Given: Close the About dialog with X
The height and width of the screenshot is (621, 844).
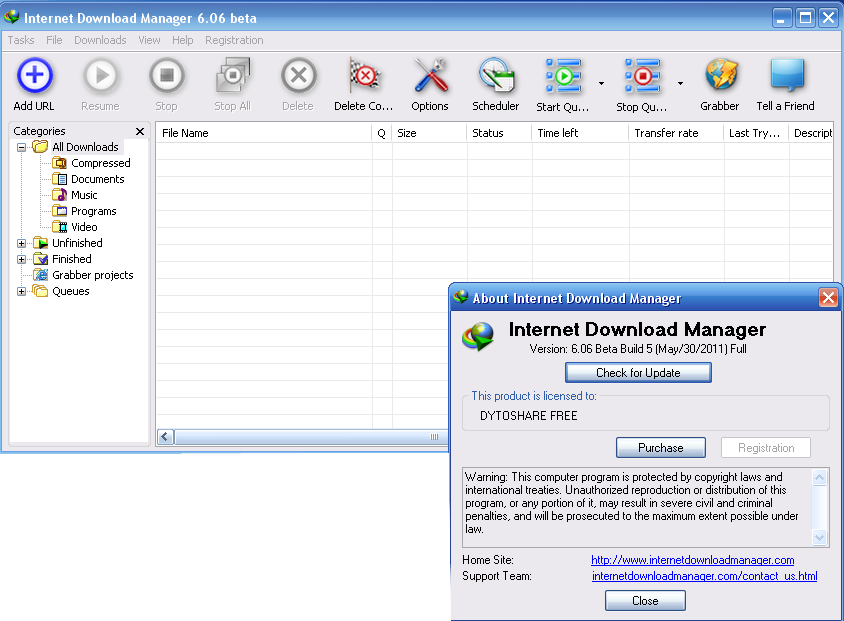Looking at the screenshot, I should (x=828, y=298).
